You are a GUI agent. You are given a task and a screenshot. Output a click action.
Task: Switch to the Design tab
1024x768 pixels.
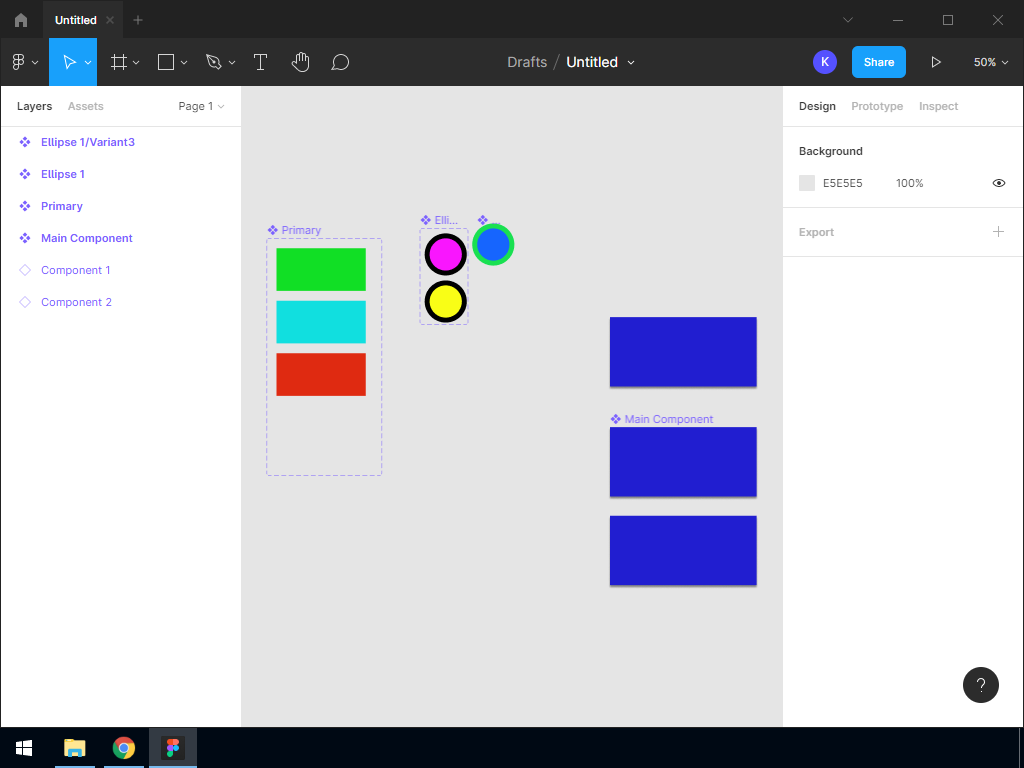pyautogui.click(x=817, y=106)
